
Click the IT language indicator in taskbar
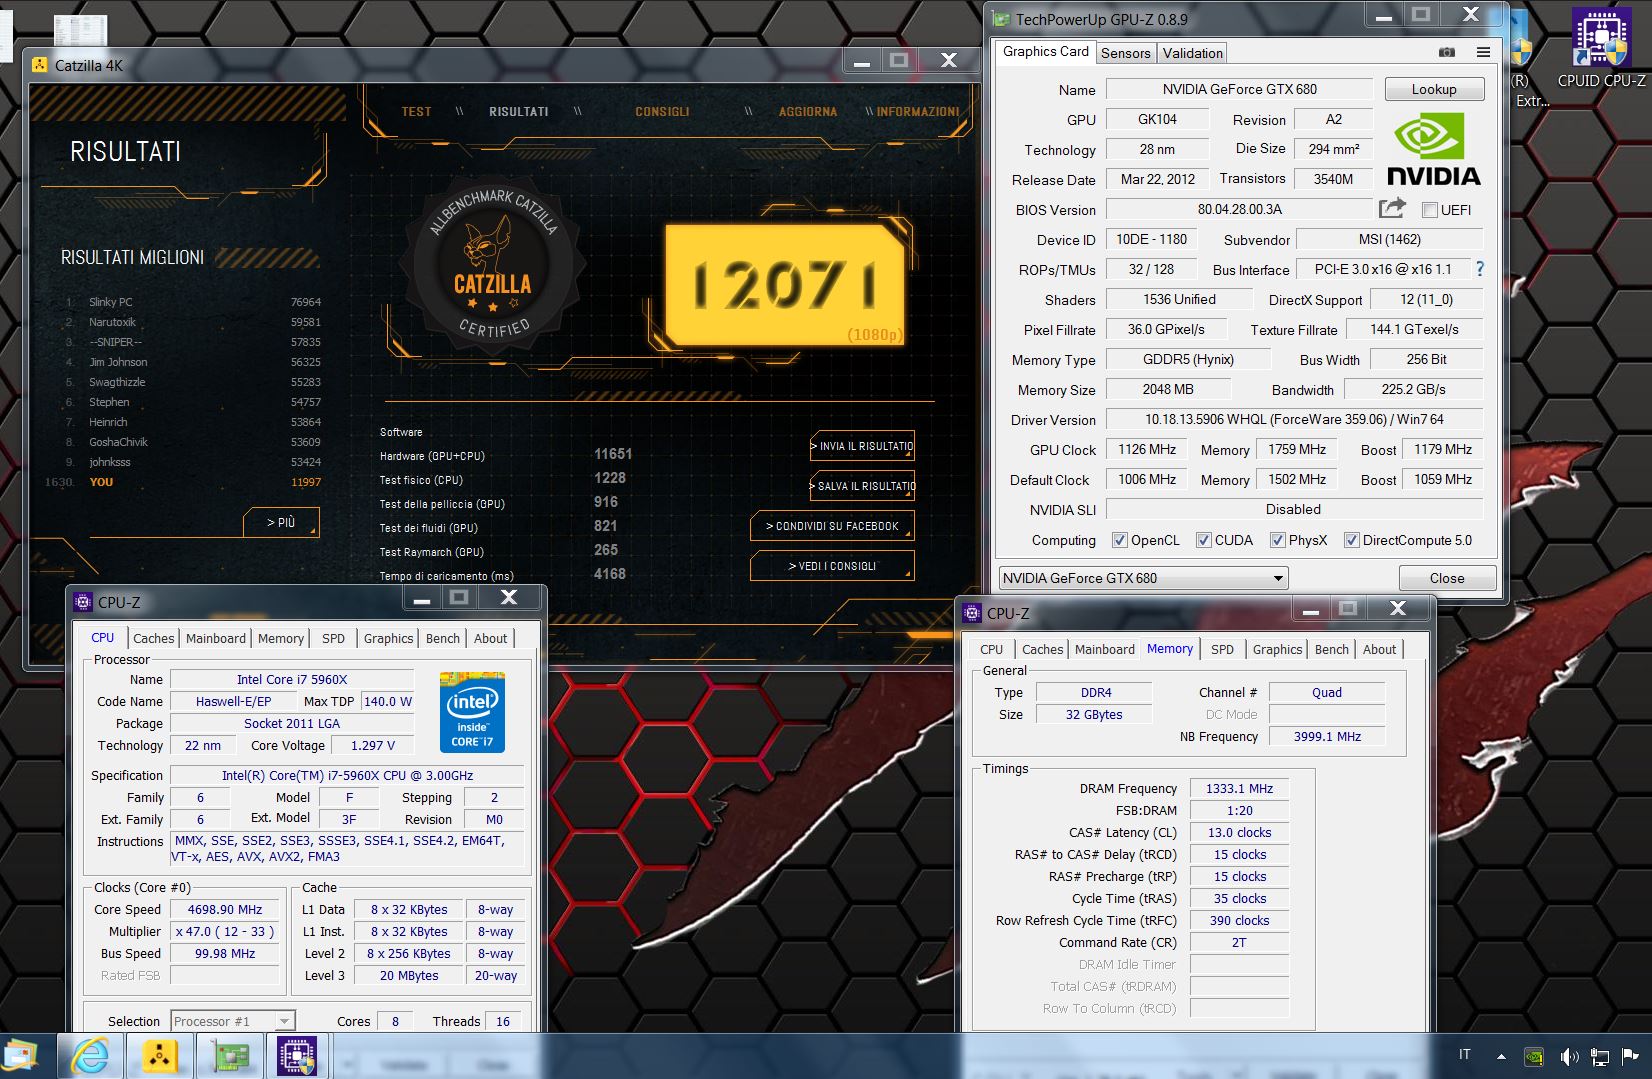1464,1054
